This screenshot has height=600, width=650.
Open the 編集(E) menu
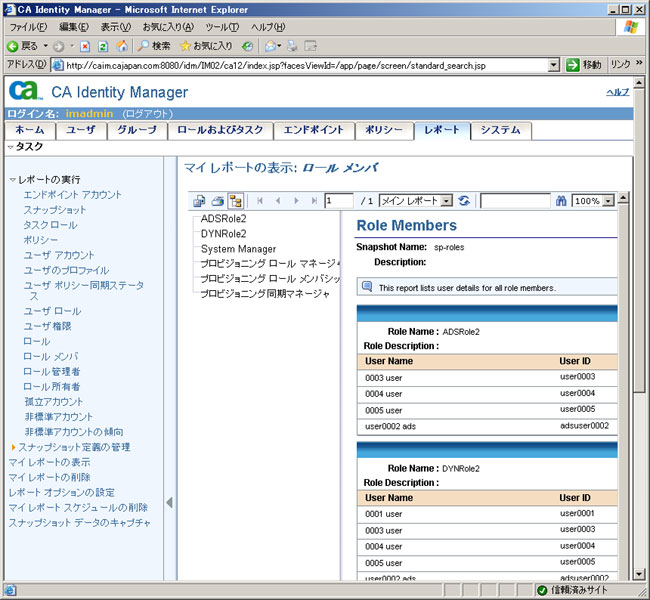(x=74, y=27)
